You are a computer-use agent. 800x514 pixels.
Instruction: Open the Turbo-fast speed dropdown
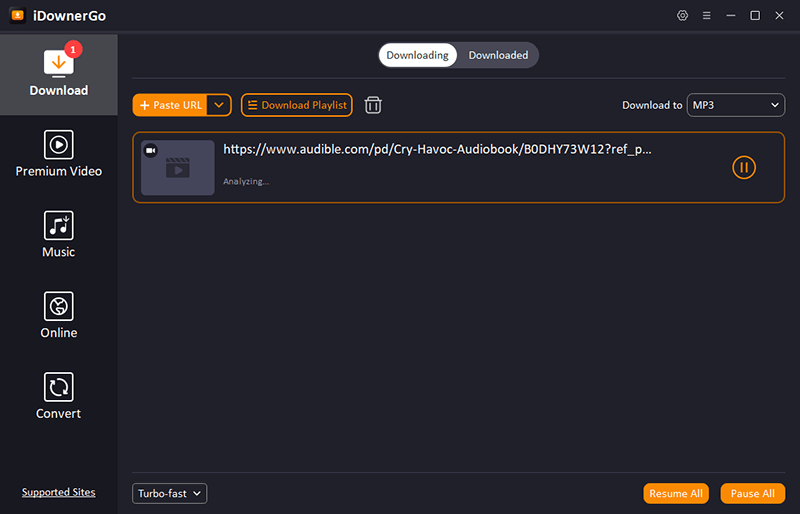click(x=169, y=493)
